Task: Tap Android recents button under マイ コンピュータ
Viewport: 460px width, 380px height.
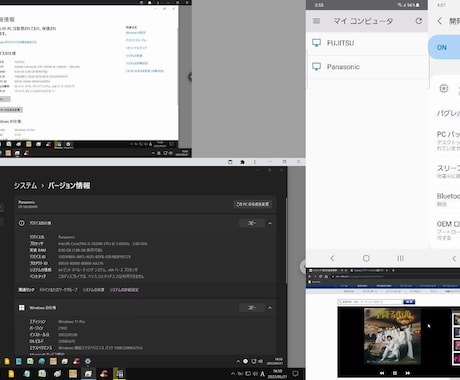Action: tap(400, 258)
